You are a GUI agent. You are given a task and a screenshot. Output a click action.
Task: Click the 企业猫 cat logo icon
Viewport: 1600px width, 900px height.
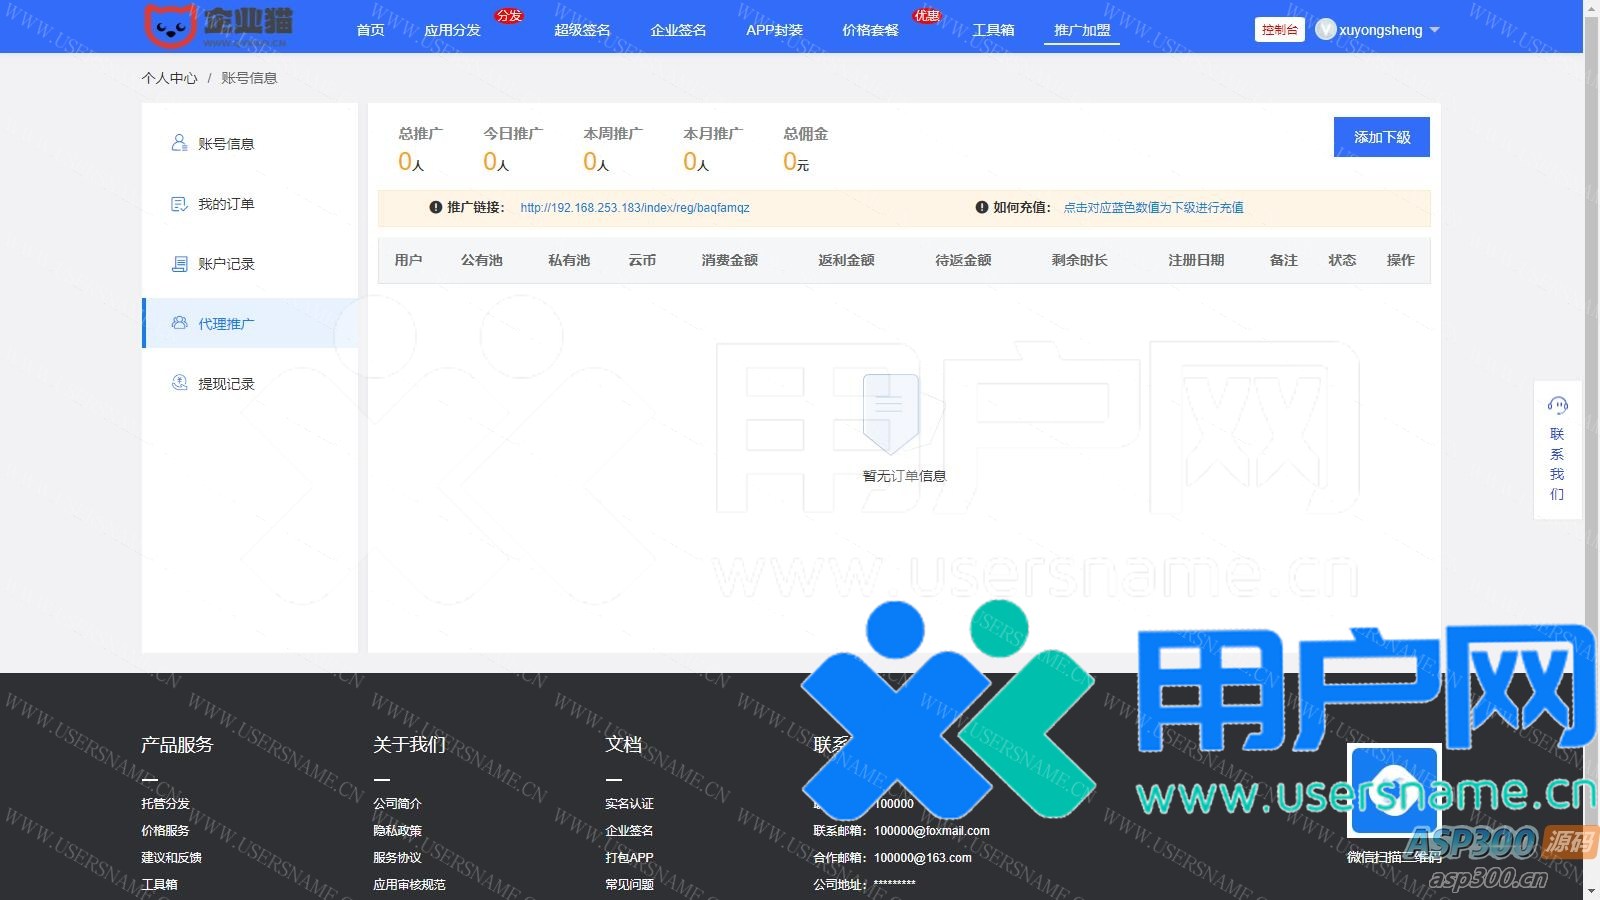click(x=170, y=26)
